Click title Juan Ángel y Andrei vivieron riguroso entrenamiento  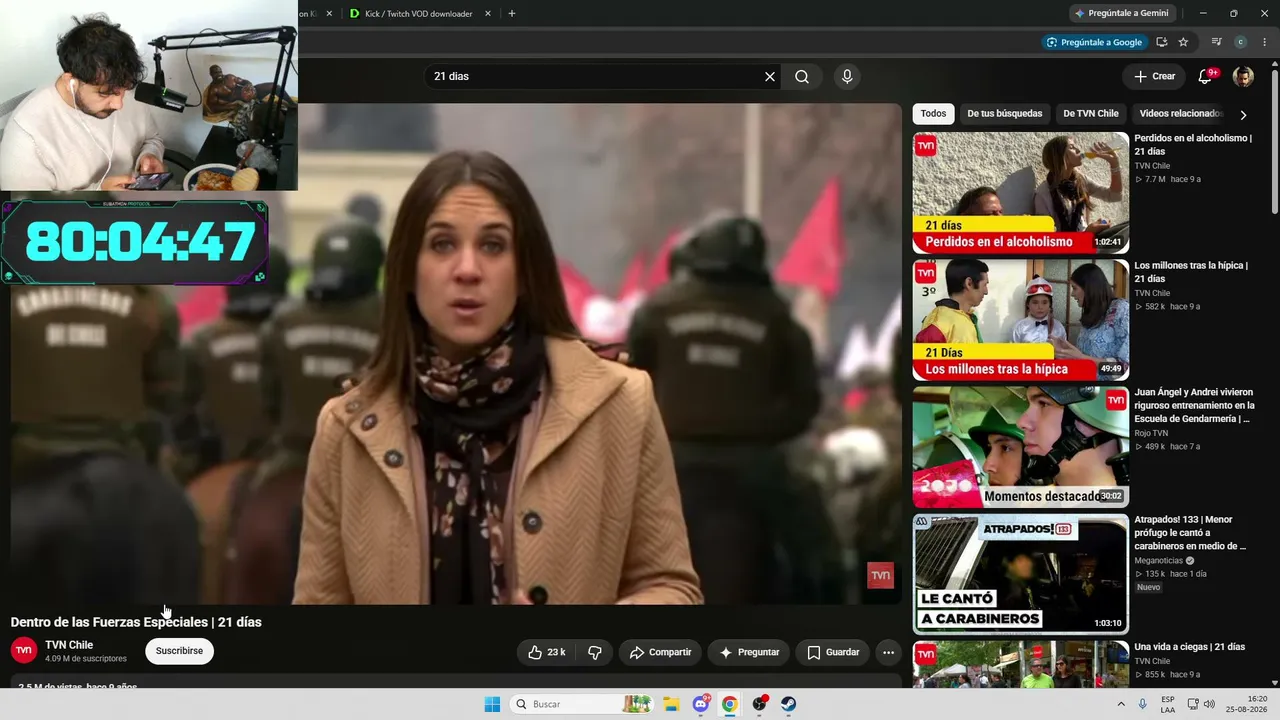1194,405
